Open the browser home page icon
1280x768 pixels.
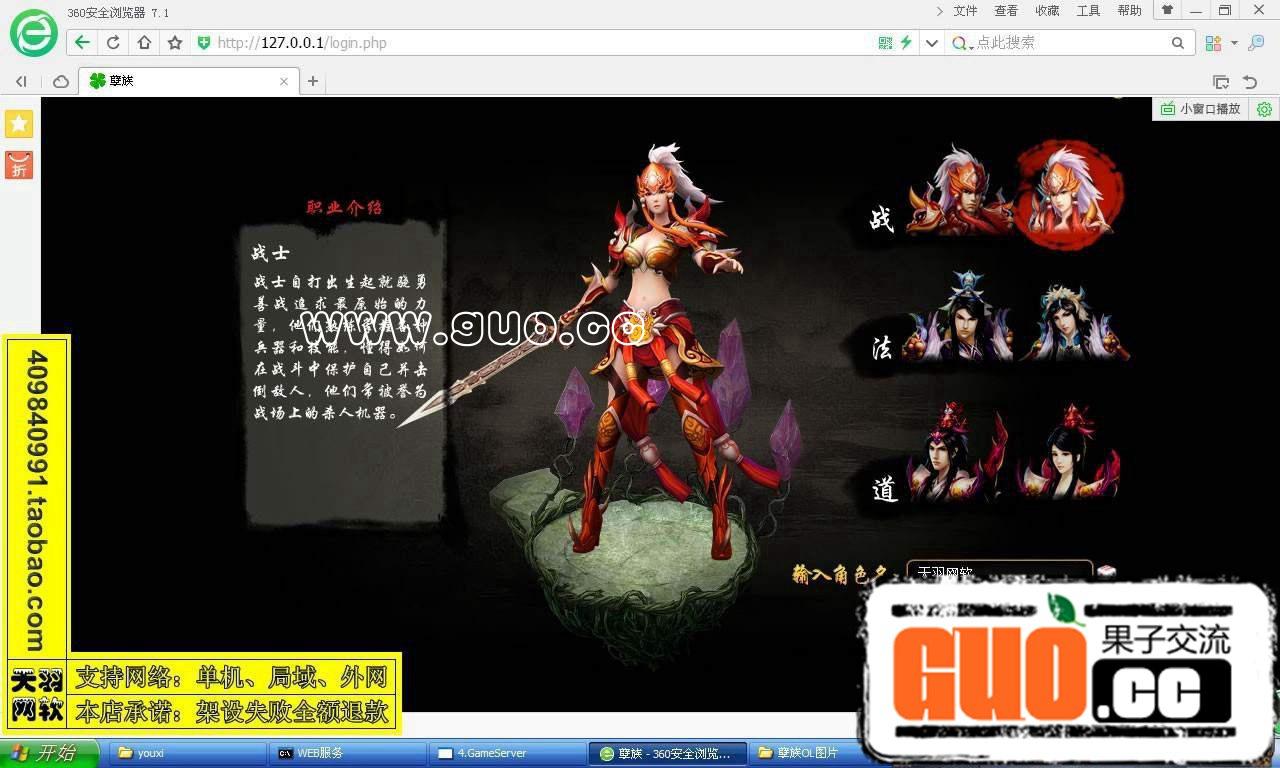[x=144, y=43]
